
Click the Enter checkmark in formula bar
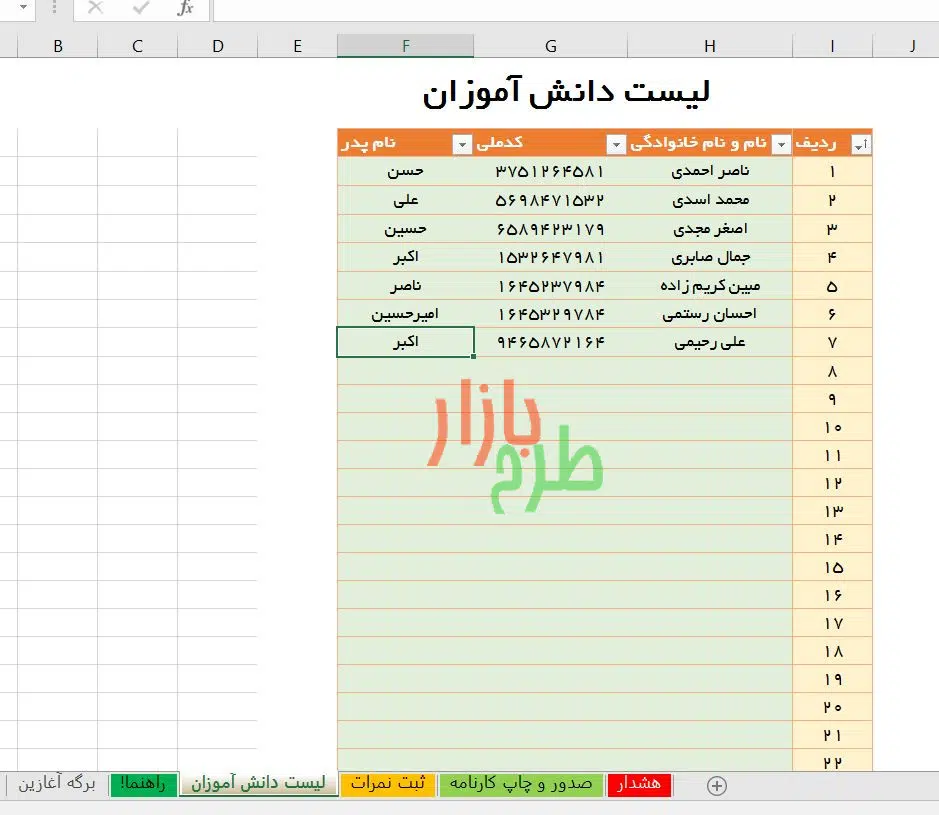[x=141, y=9]
